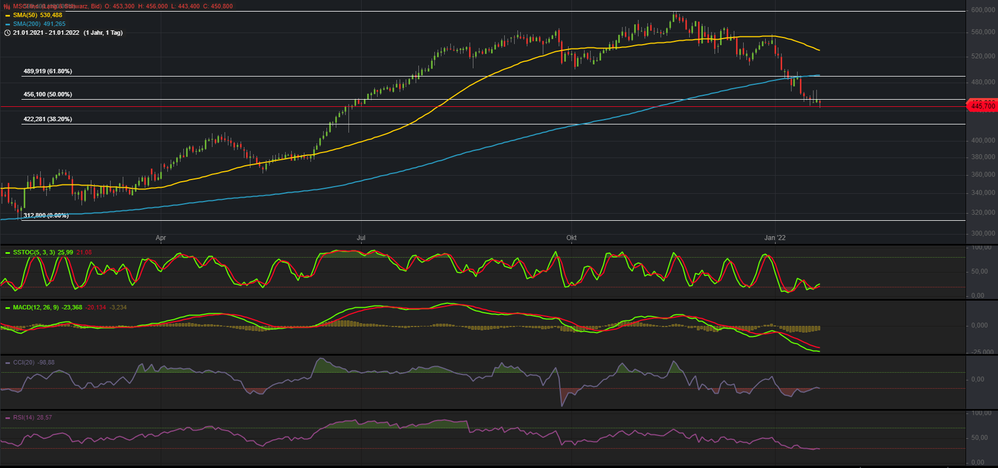
Task: Click the yellow SMA(50) legend marker
Action: (x=8, y=16)
